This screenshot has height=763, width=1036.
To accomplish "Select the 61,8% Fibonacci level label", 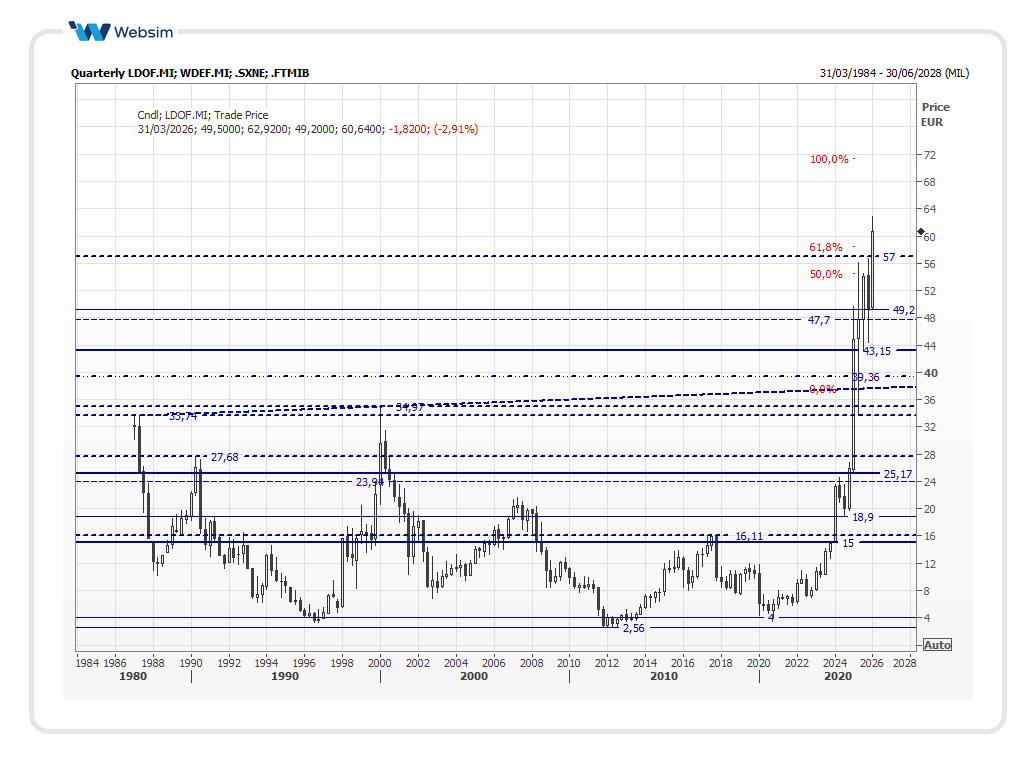I will [x=826, y=247].
